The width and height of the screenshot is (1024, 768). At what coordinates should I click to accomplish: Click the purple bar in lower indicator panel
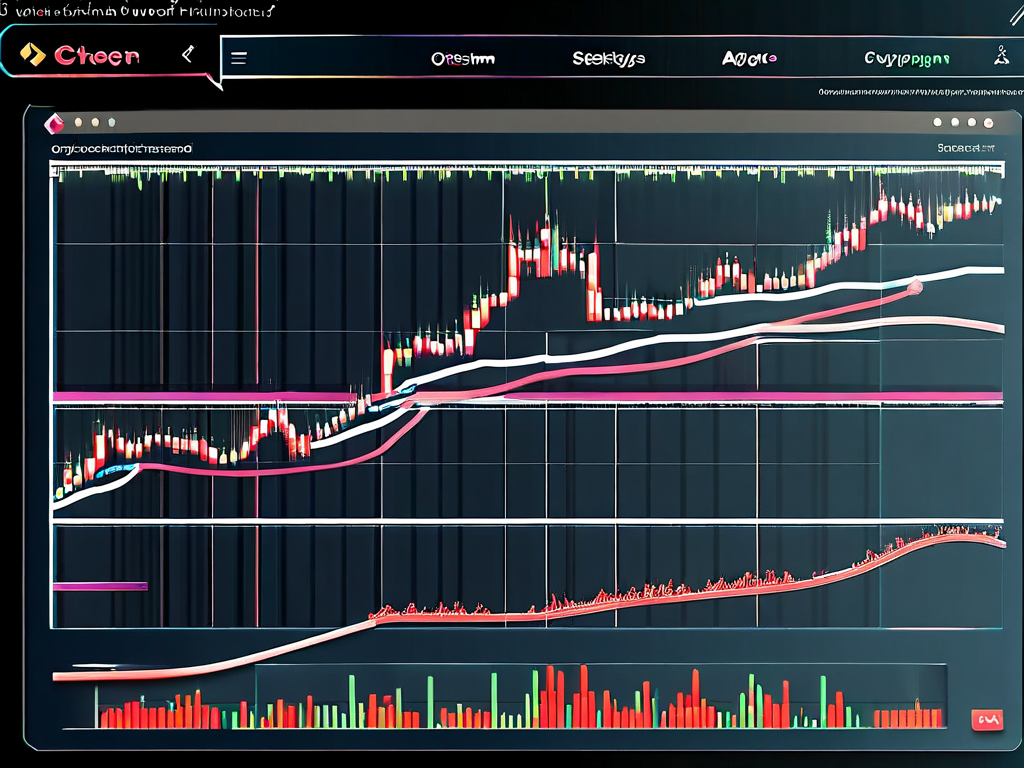click(100, 586)
